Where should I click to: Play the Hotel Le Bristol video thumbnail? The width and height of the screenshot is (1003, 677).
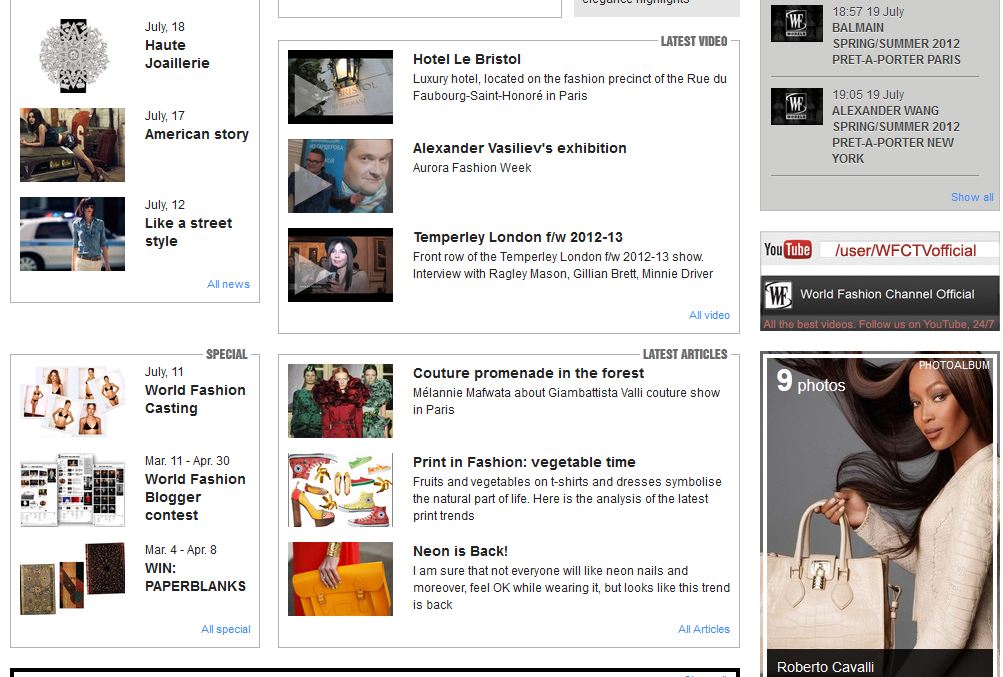(x=340, y=87)
